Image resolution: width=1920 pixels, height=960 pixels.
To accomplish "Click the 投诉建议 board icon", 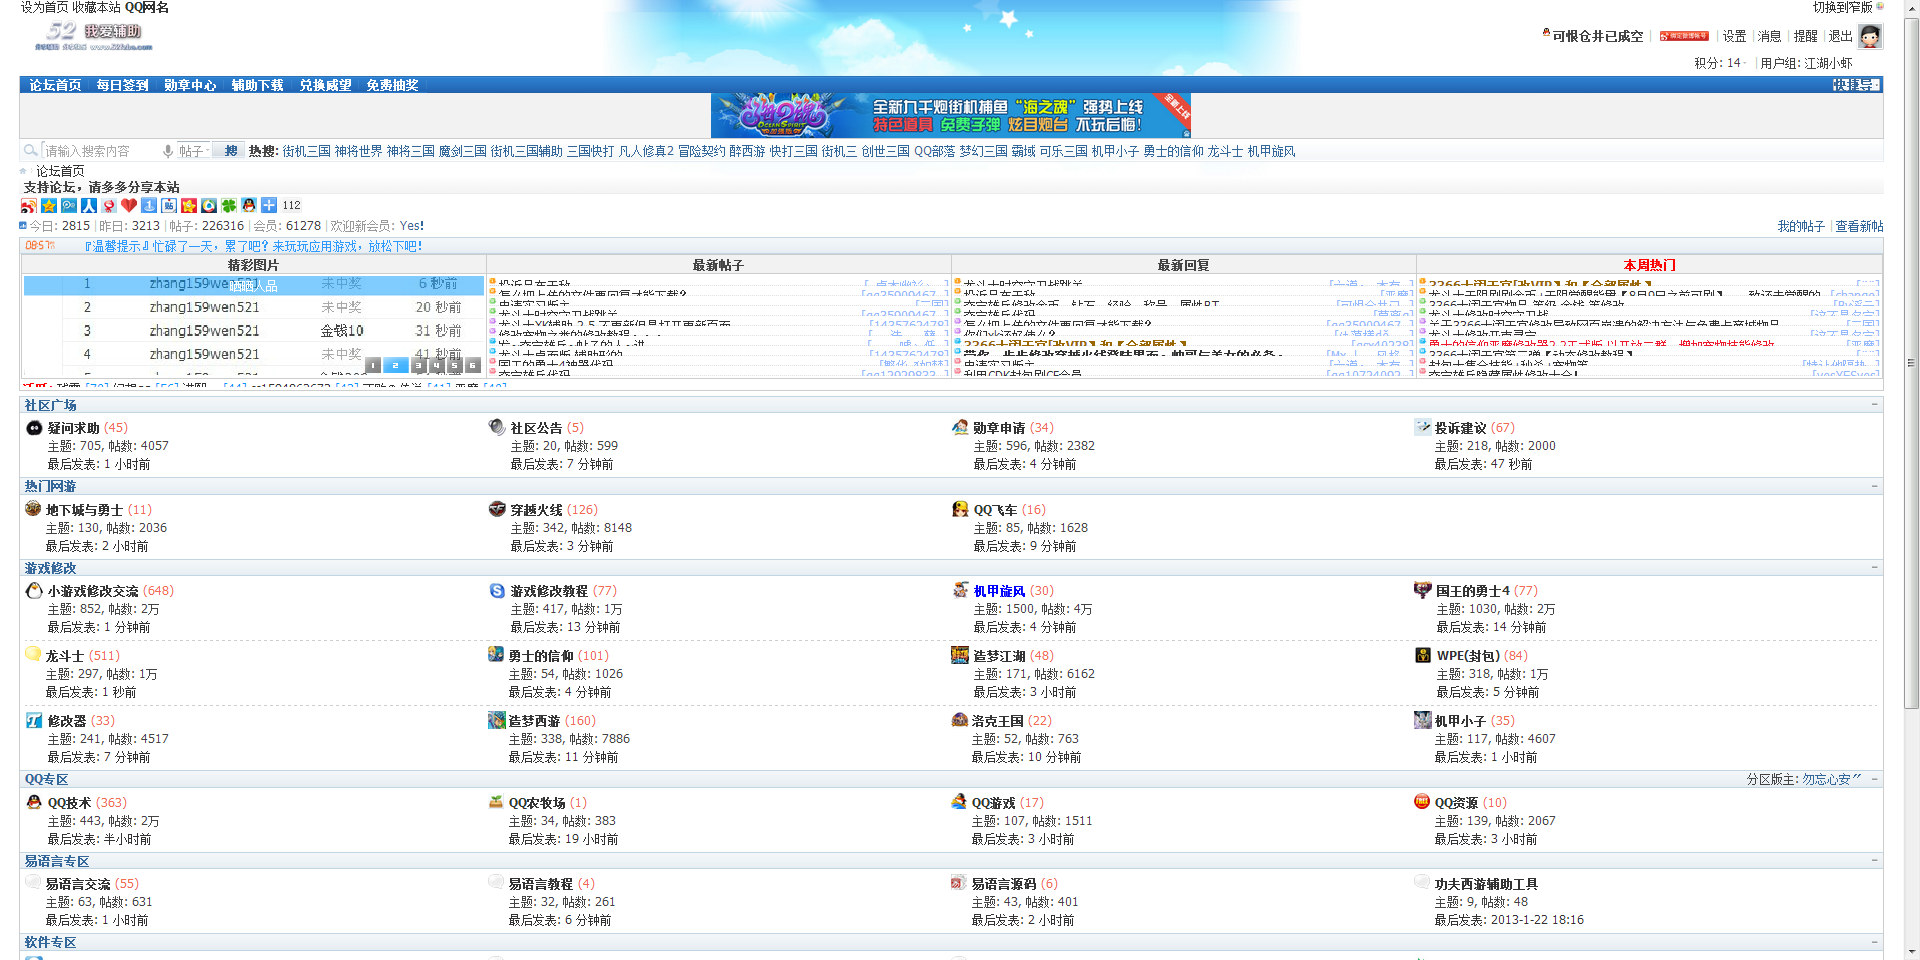I will [1423, 427].
